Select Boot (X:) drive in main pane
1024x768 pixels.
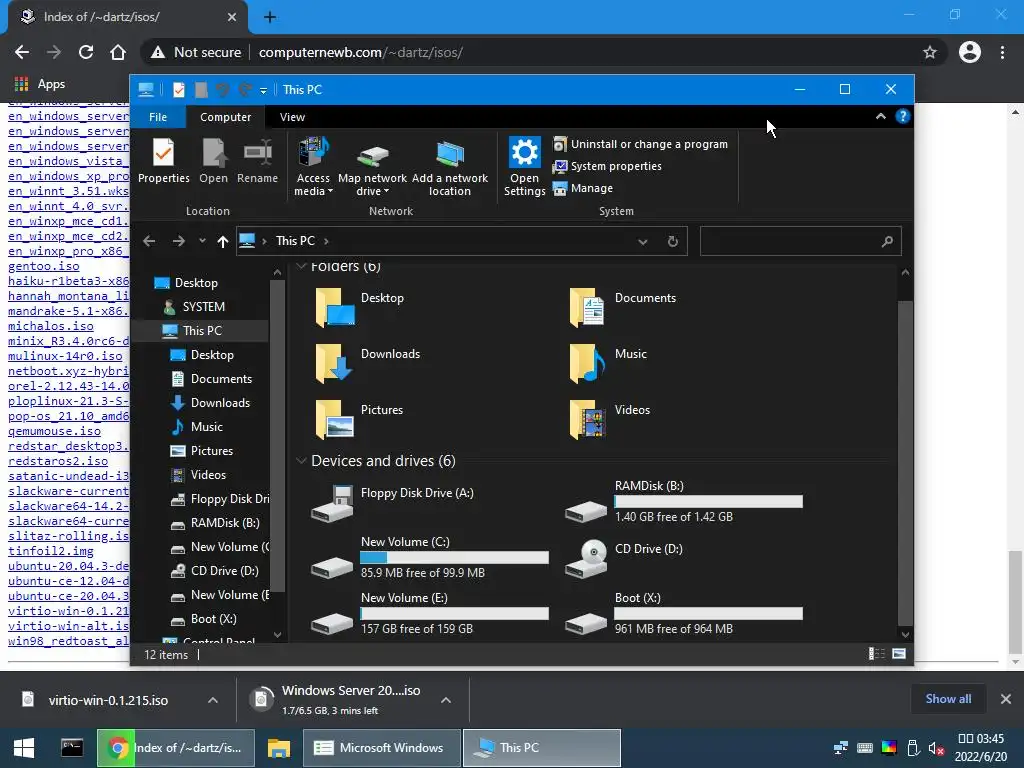684,614
